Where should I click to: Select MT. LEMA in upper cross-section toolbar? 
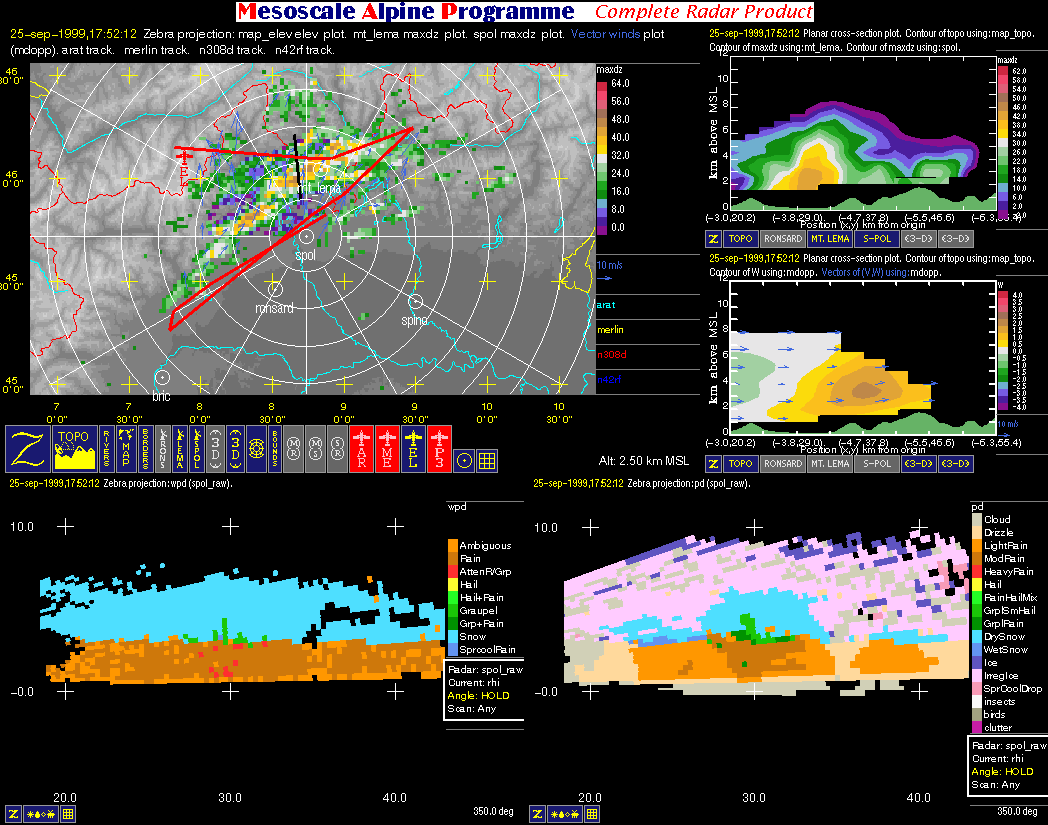pos(828,239)
